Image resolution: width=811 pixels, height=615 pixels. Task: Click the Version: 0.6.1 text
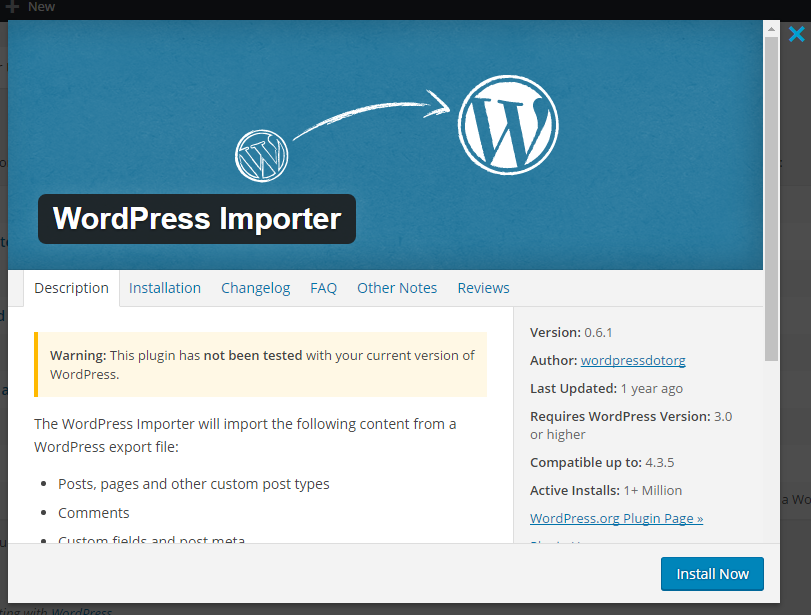571,333
